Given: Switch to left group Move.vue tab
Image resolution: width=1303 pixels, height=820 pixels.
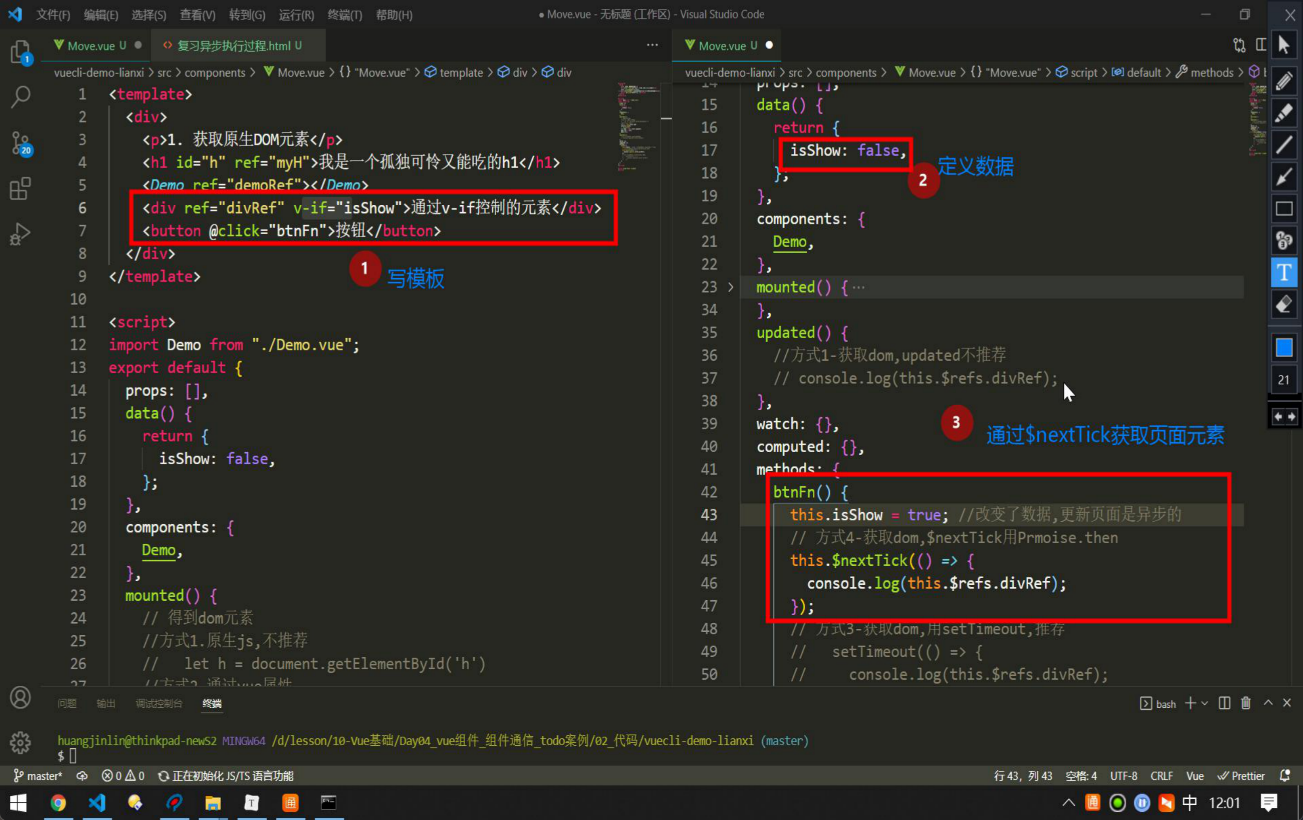Looking at the screenshot, I should pos(95,46).
